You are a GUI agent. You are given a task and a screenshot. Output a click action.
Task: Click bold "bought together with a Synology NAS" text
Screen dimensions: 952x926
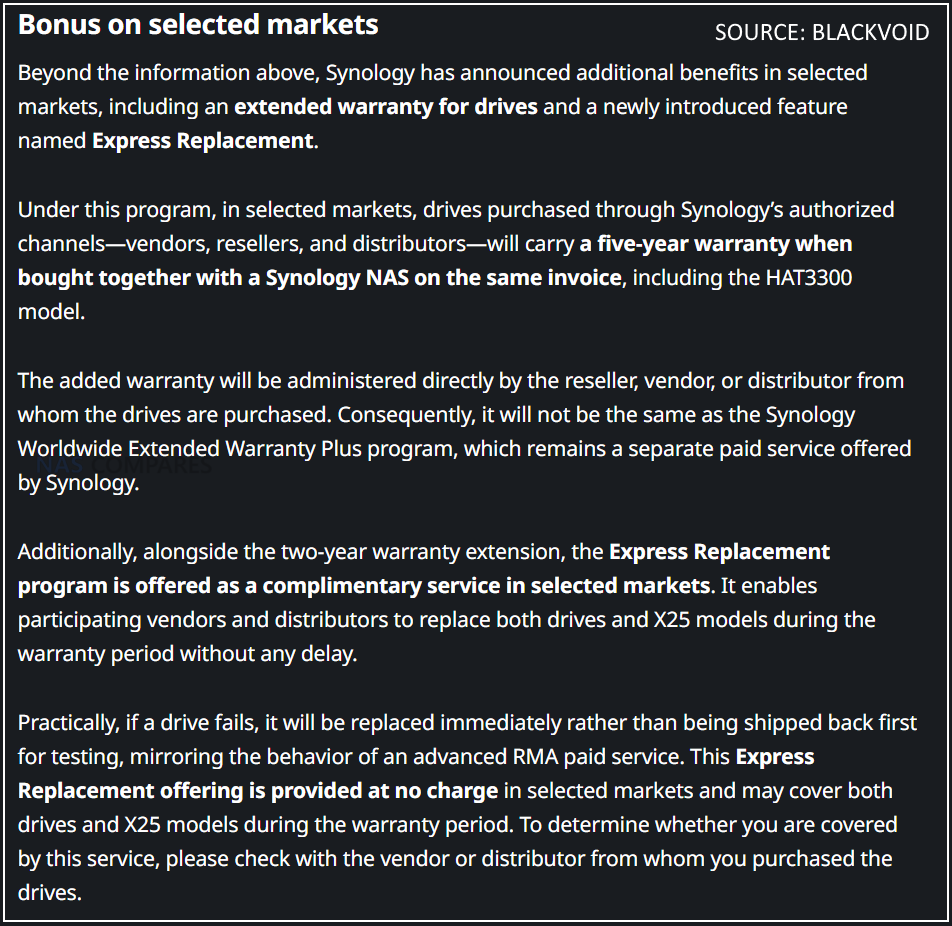[200, 278]
